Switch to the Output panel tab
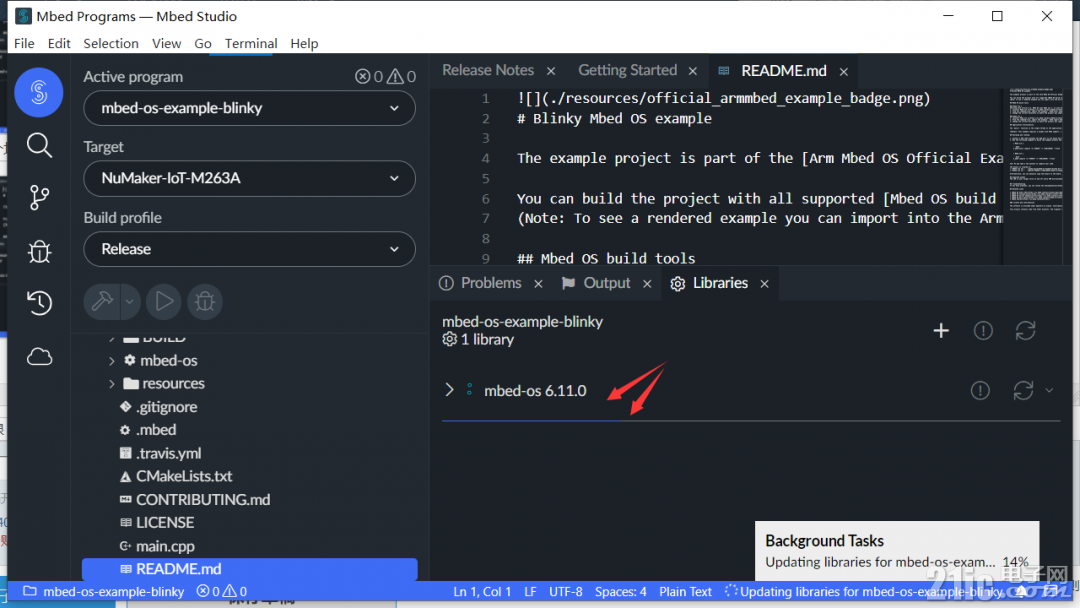1080x608 pixels. point(607,283)
